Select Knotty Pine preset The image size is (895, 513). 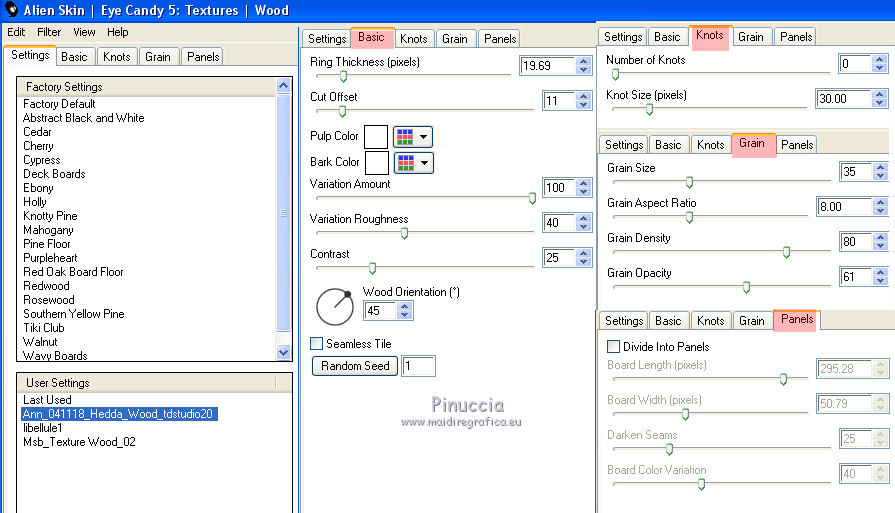click(50, 216)
